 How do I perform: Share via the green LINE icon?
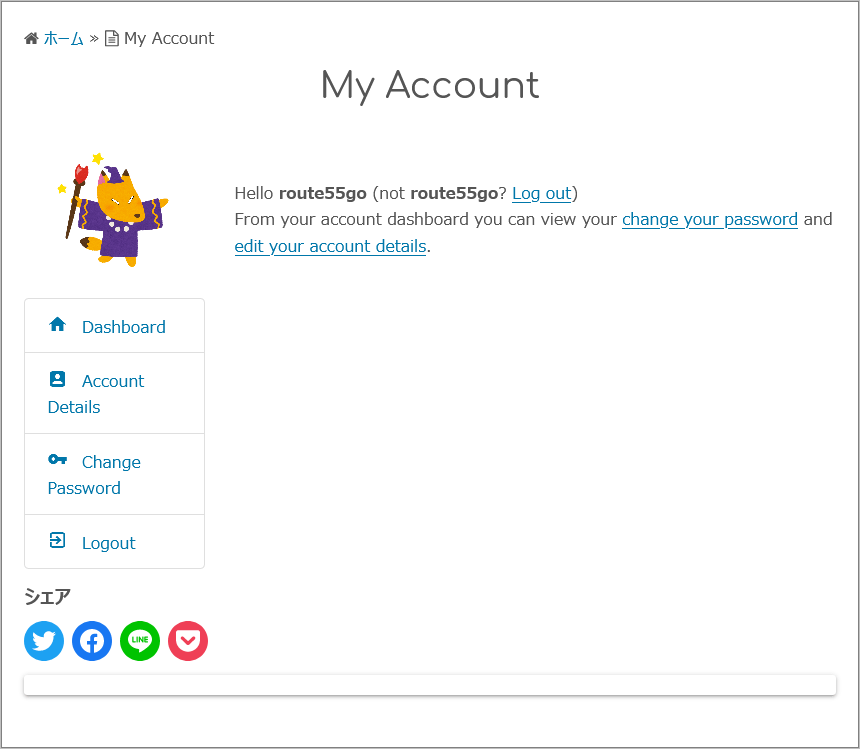point(140,641)
